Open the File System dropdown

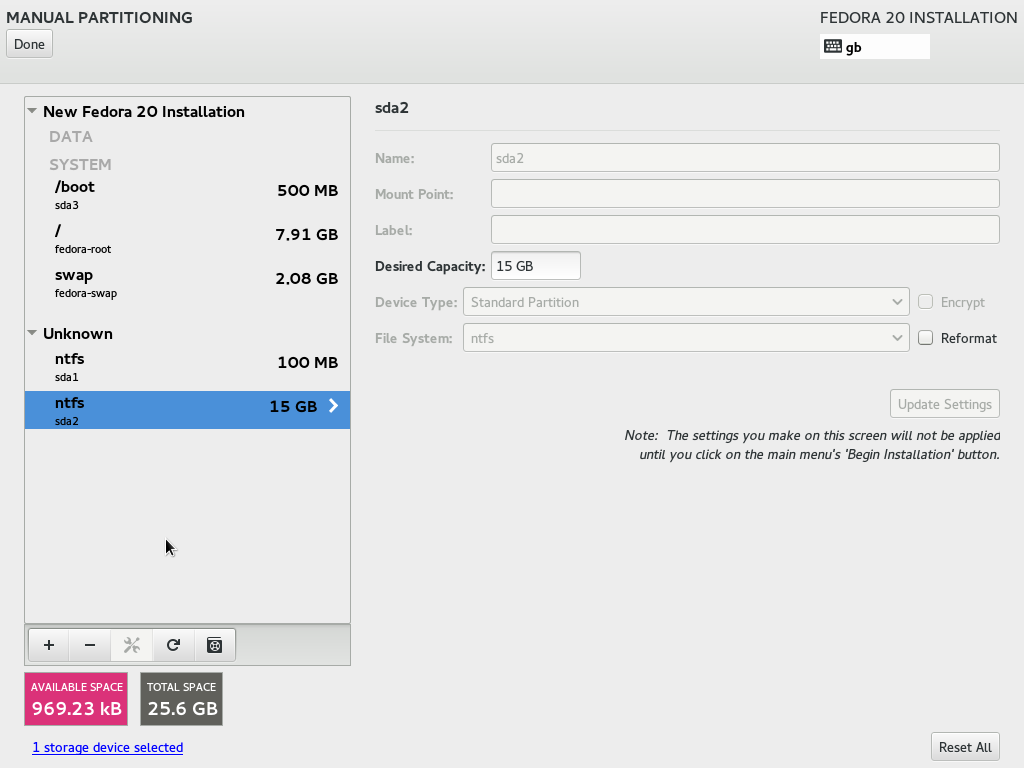click(x=686, y=338)
